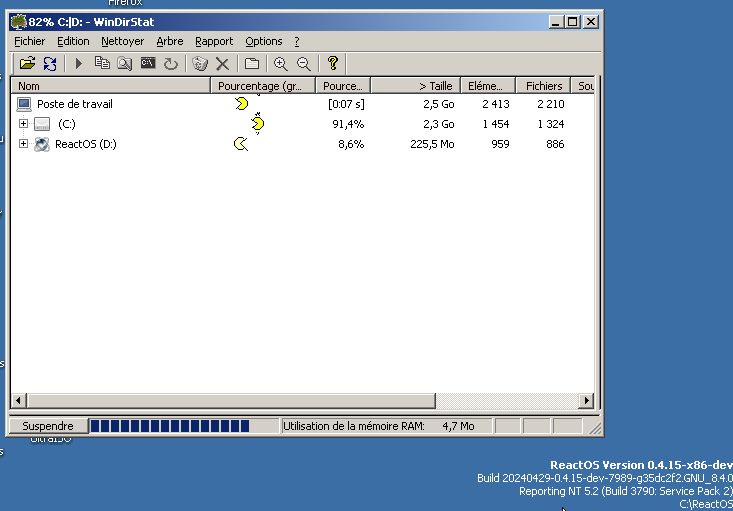Expand the (C:) drive tree node
733x511 pixels.
pos(23,123)
